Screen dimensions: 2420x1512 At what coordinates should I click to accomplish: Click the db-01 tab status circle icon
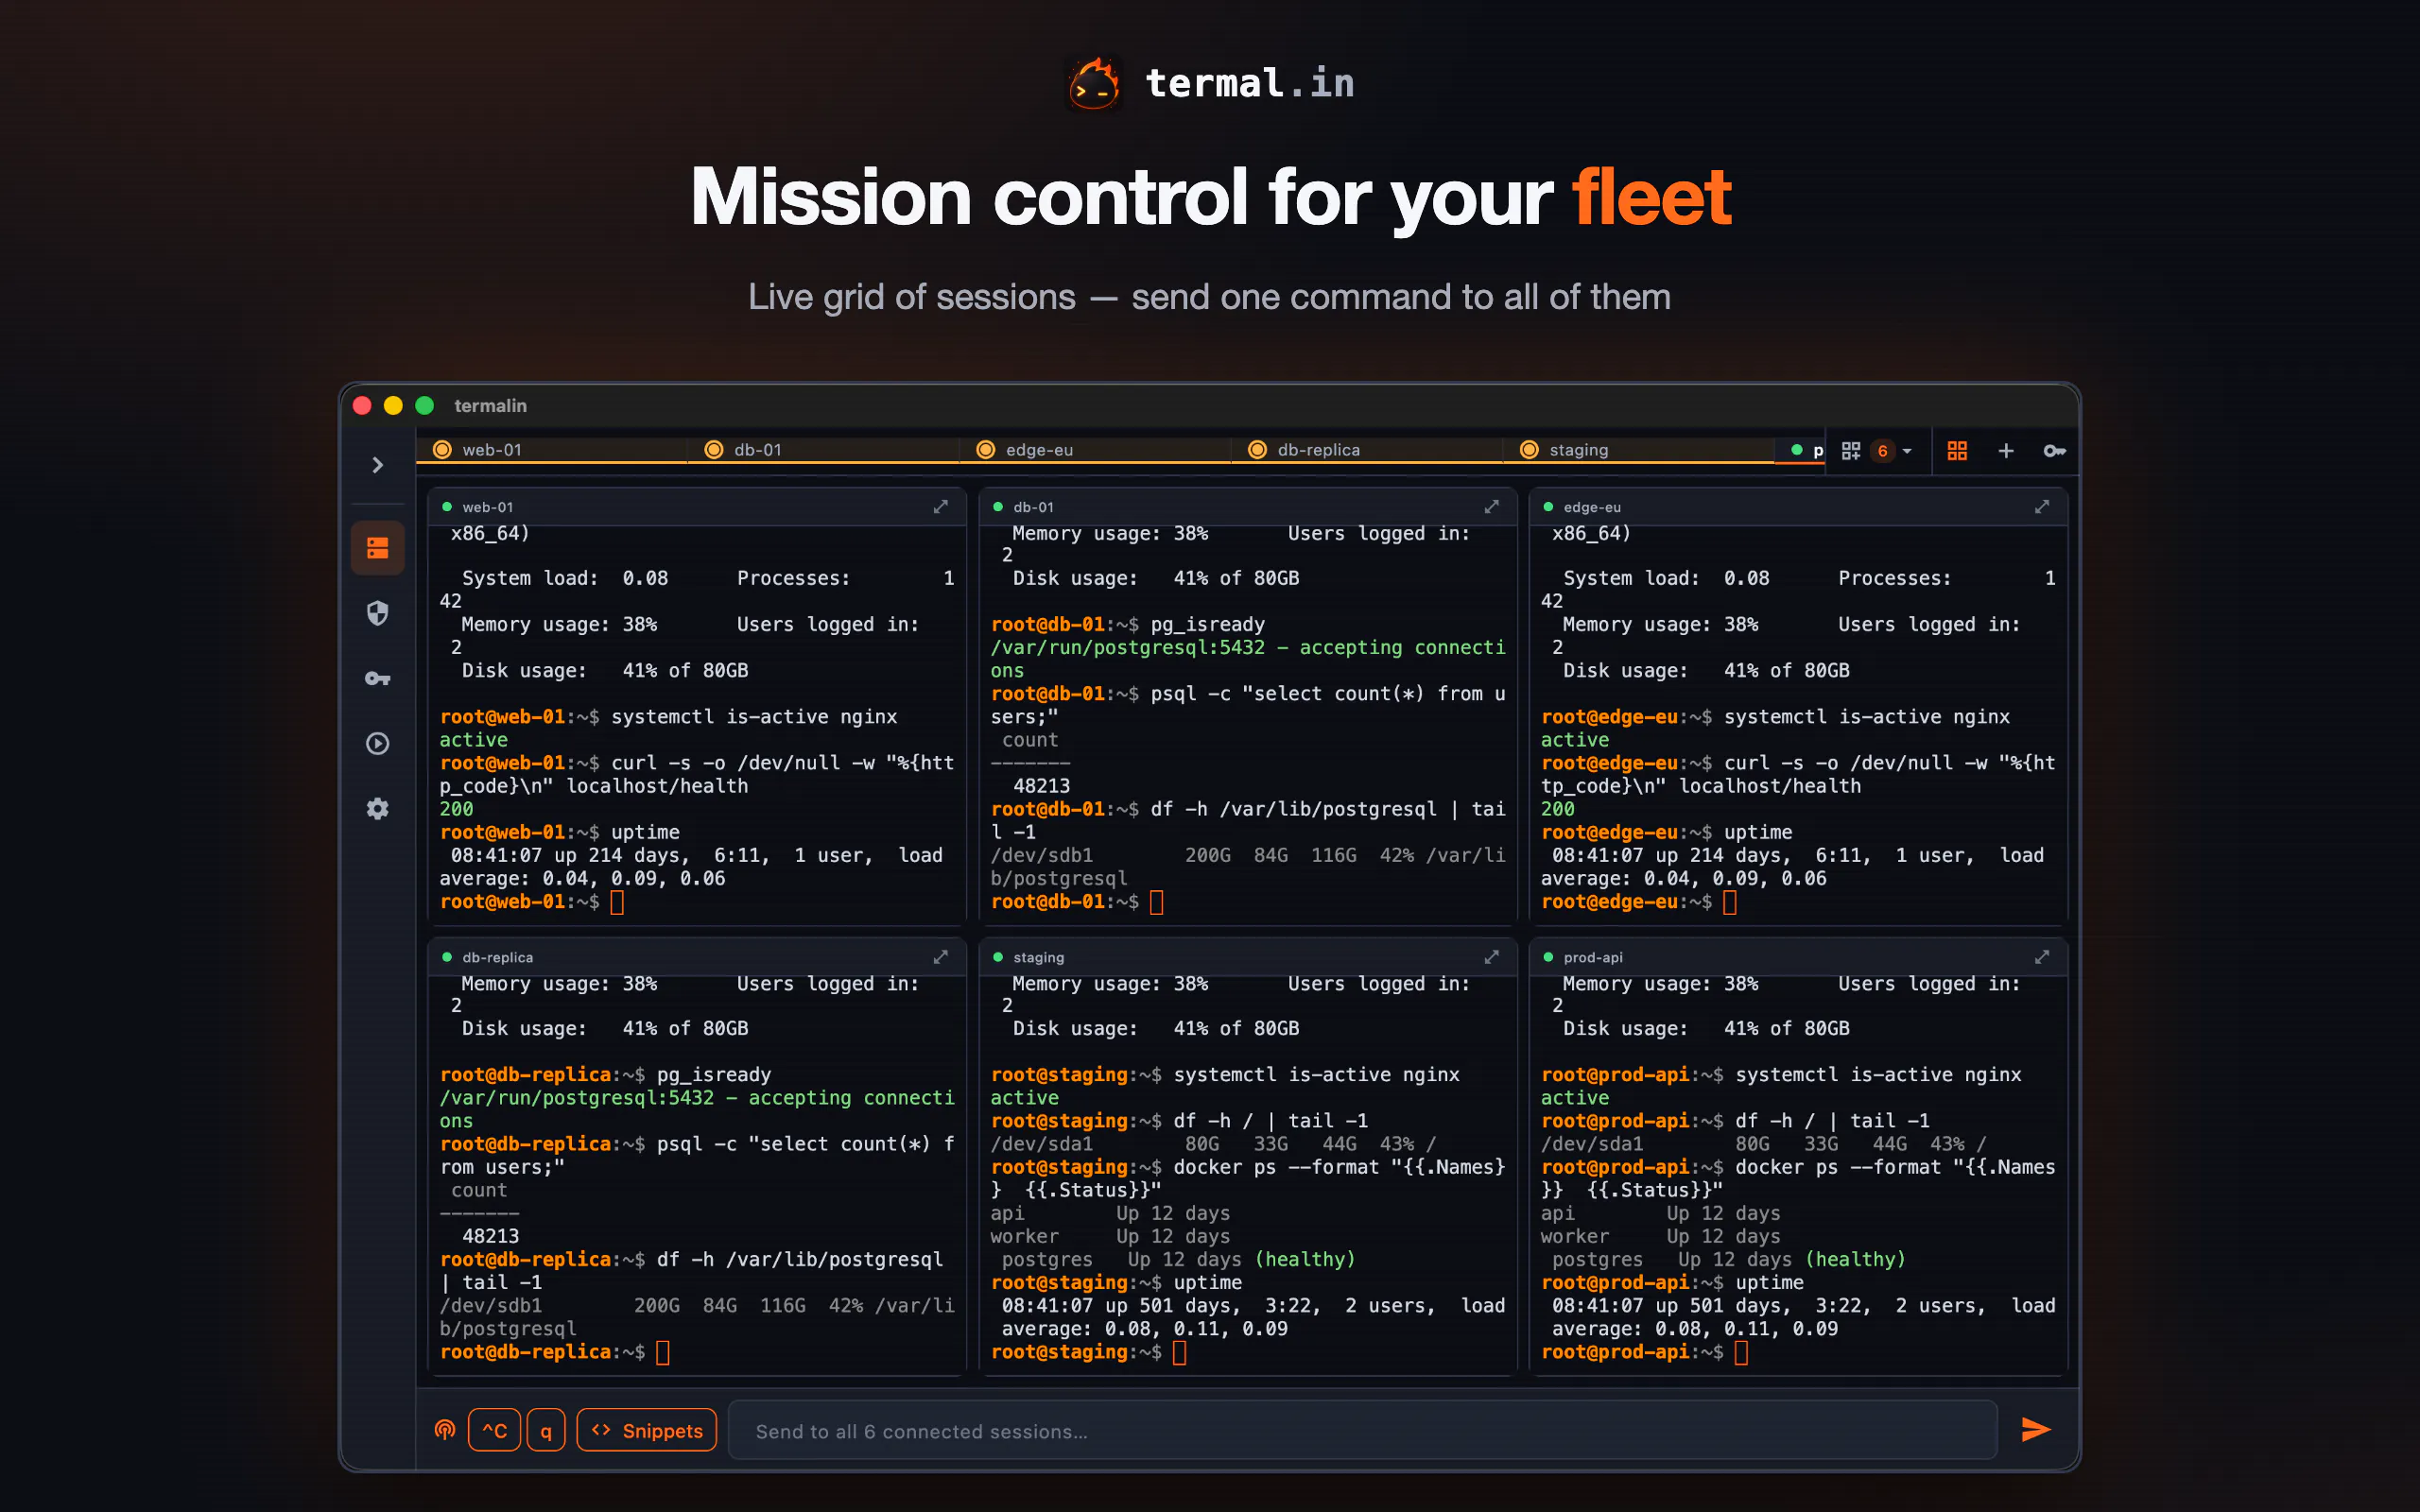coord(714,450)
